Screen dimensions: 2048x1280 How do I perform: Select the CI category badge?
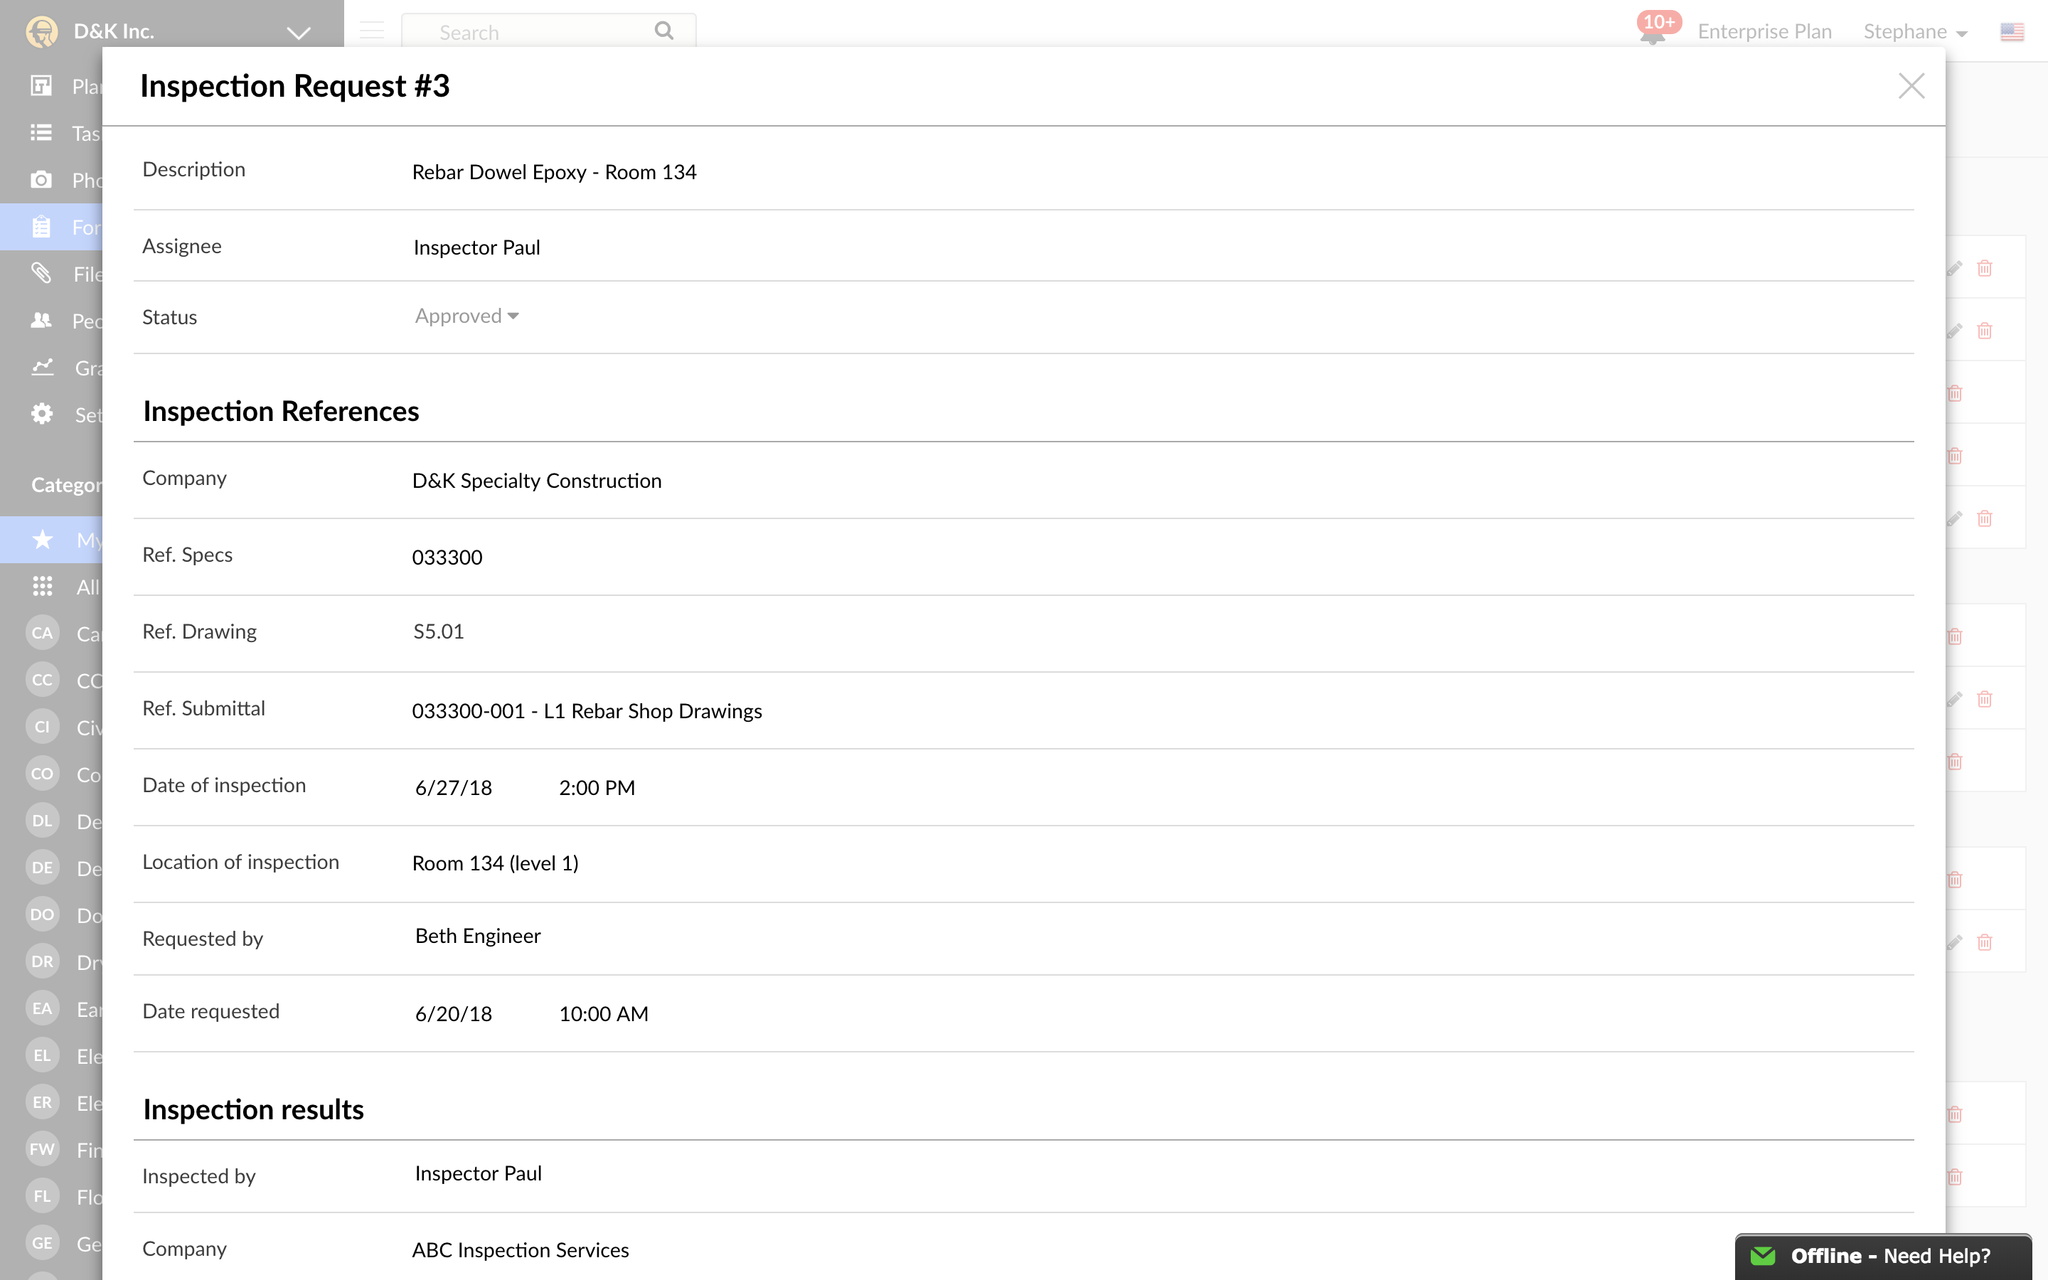pyautogui.click(x=42, y=727)
